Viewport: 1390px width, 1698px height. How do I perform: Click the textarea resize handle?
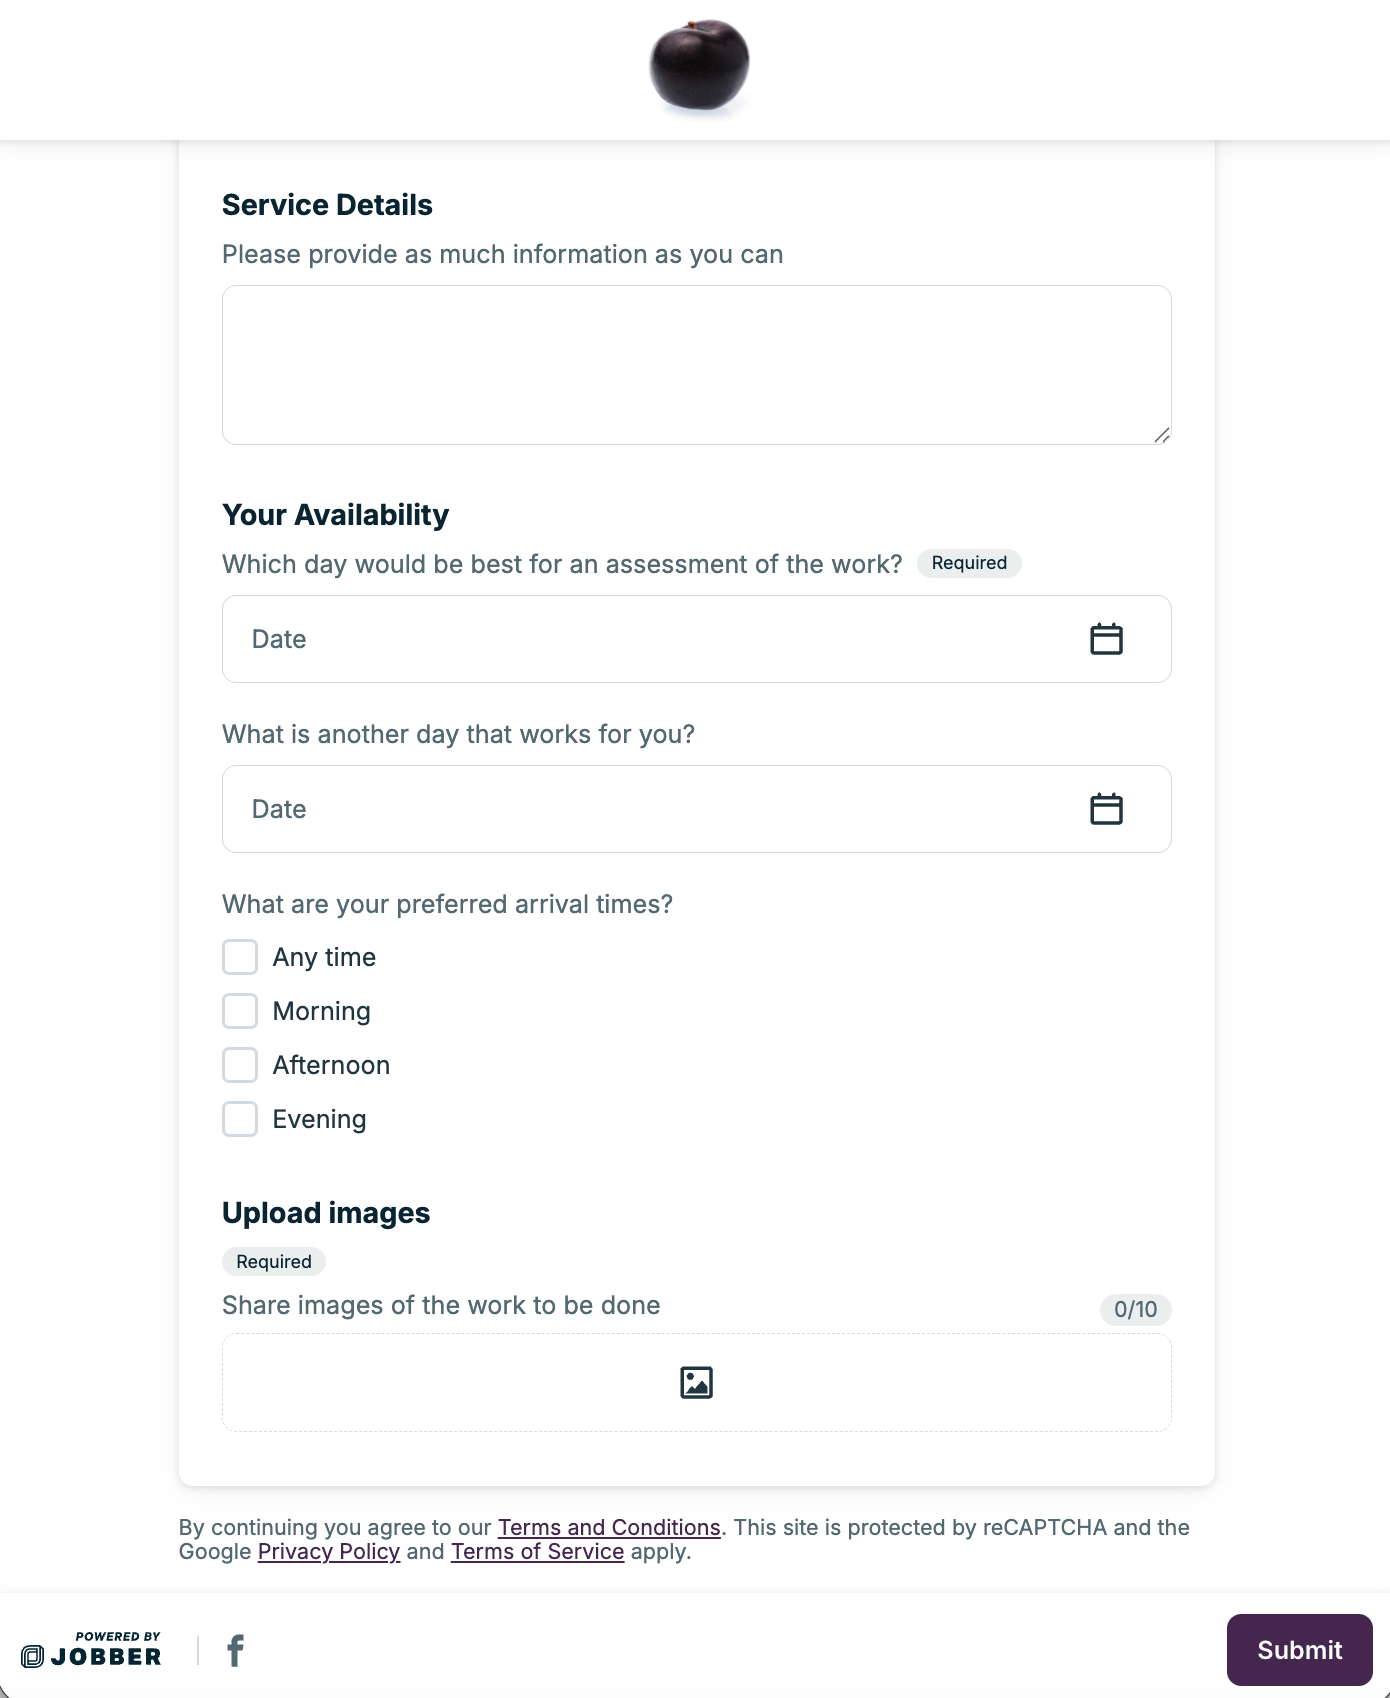tap(1161, 435)
